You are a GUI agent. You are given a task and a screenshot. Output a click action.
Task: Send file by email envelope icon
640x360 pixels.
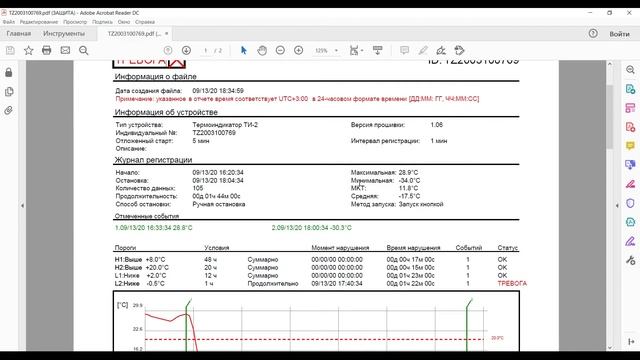[65, 50]
